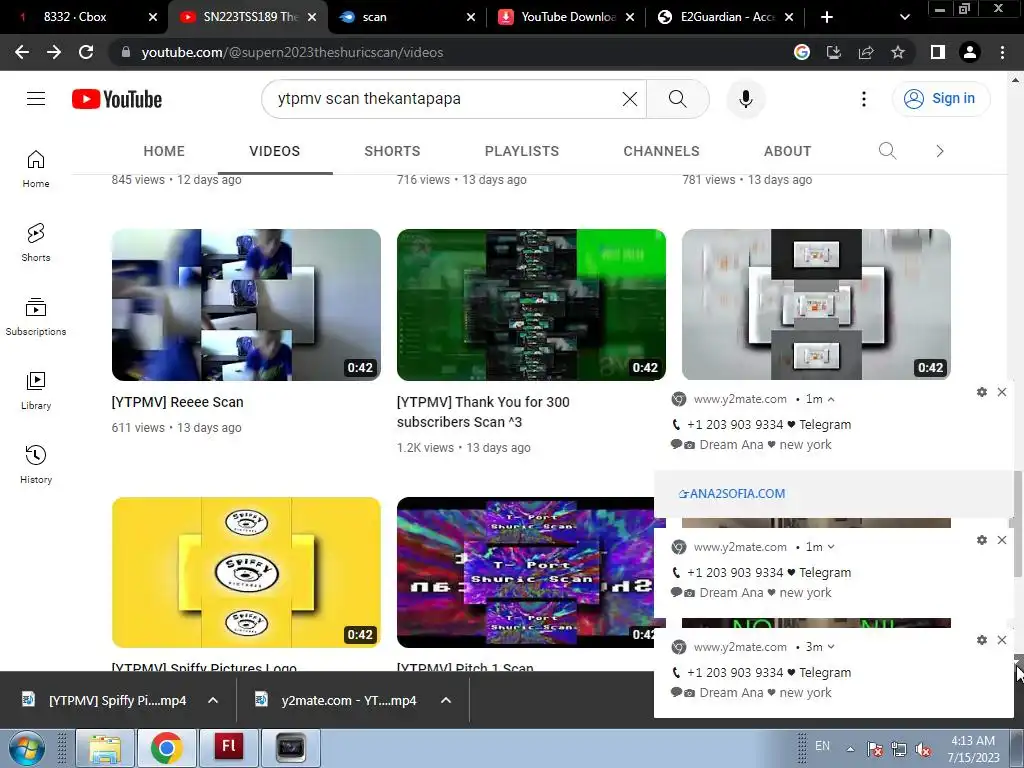This screenshot has height=768, width=1024.
Task: Switch to the HOME channel tab
Action: coord(164,151)
